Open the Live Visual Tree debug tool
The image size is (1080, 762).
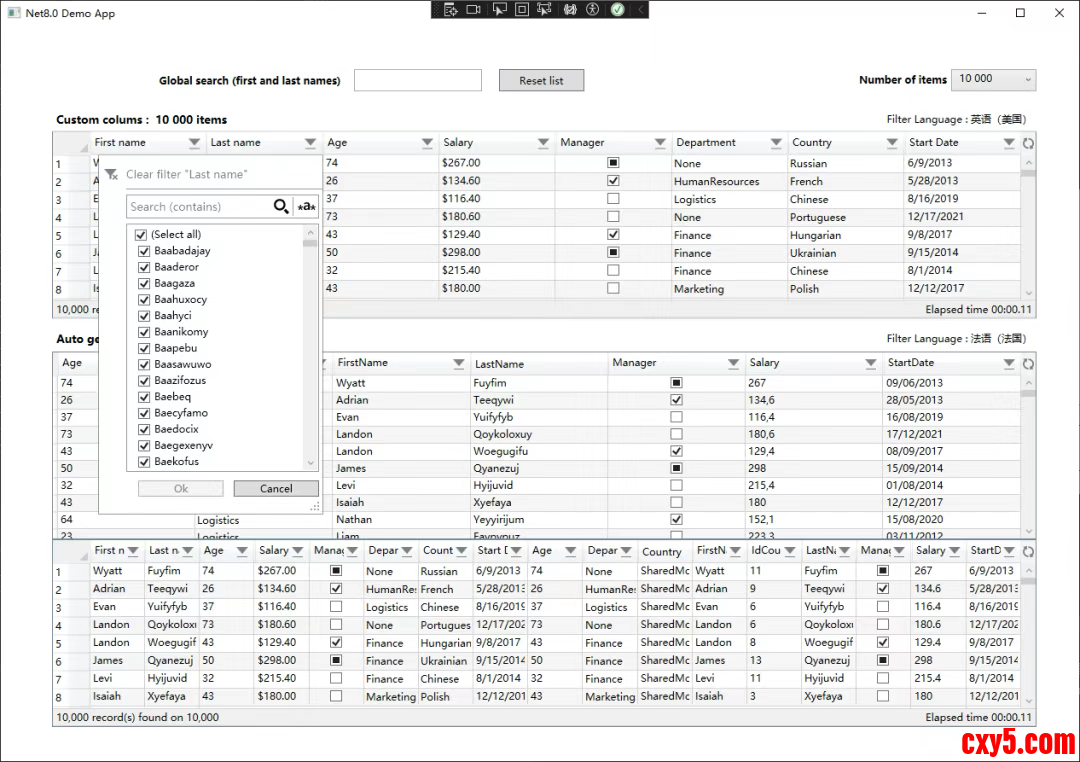click(450, 10)
